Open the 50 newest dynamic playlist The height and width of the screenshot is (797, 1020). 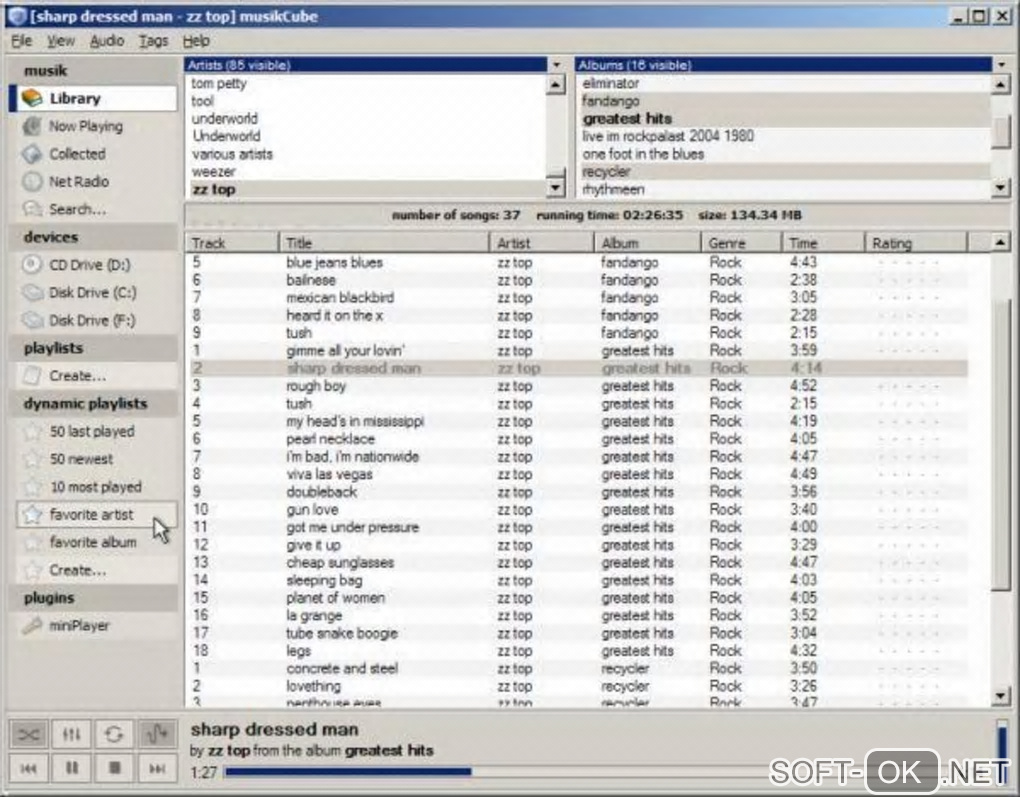tap(94, 459)
